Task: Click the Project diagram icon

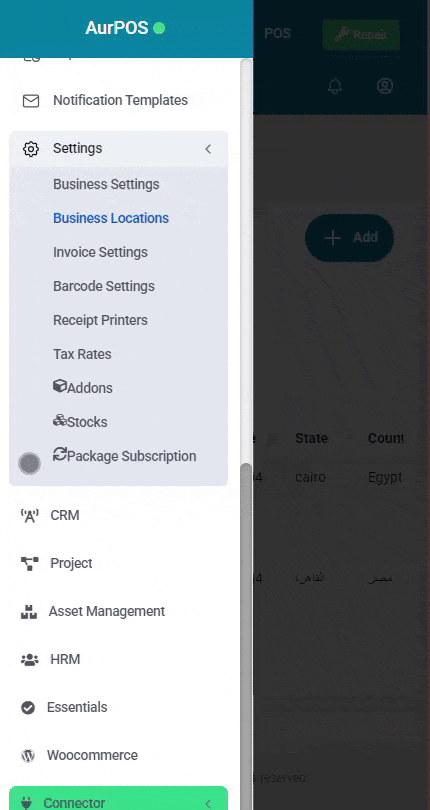Action: point(29,564)
